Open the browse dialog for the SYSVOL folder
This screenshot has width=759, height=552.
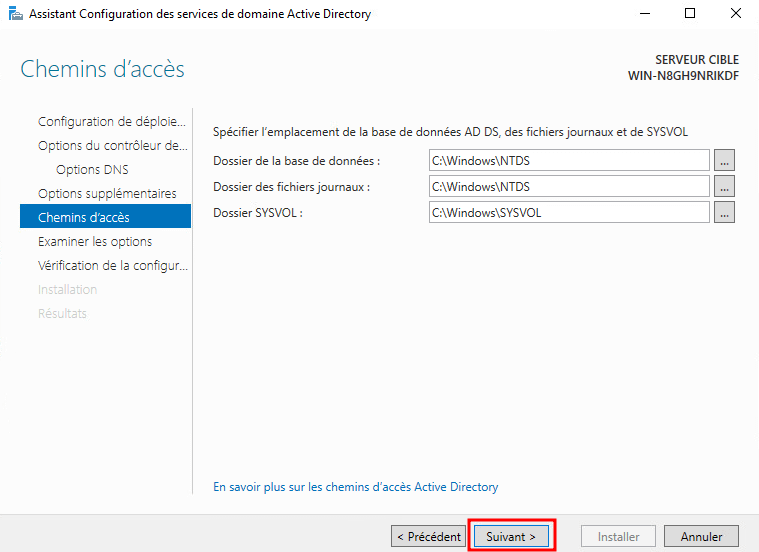click(x=724, y=212)
